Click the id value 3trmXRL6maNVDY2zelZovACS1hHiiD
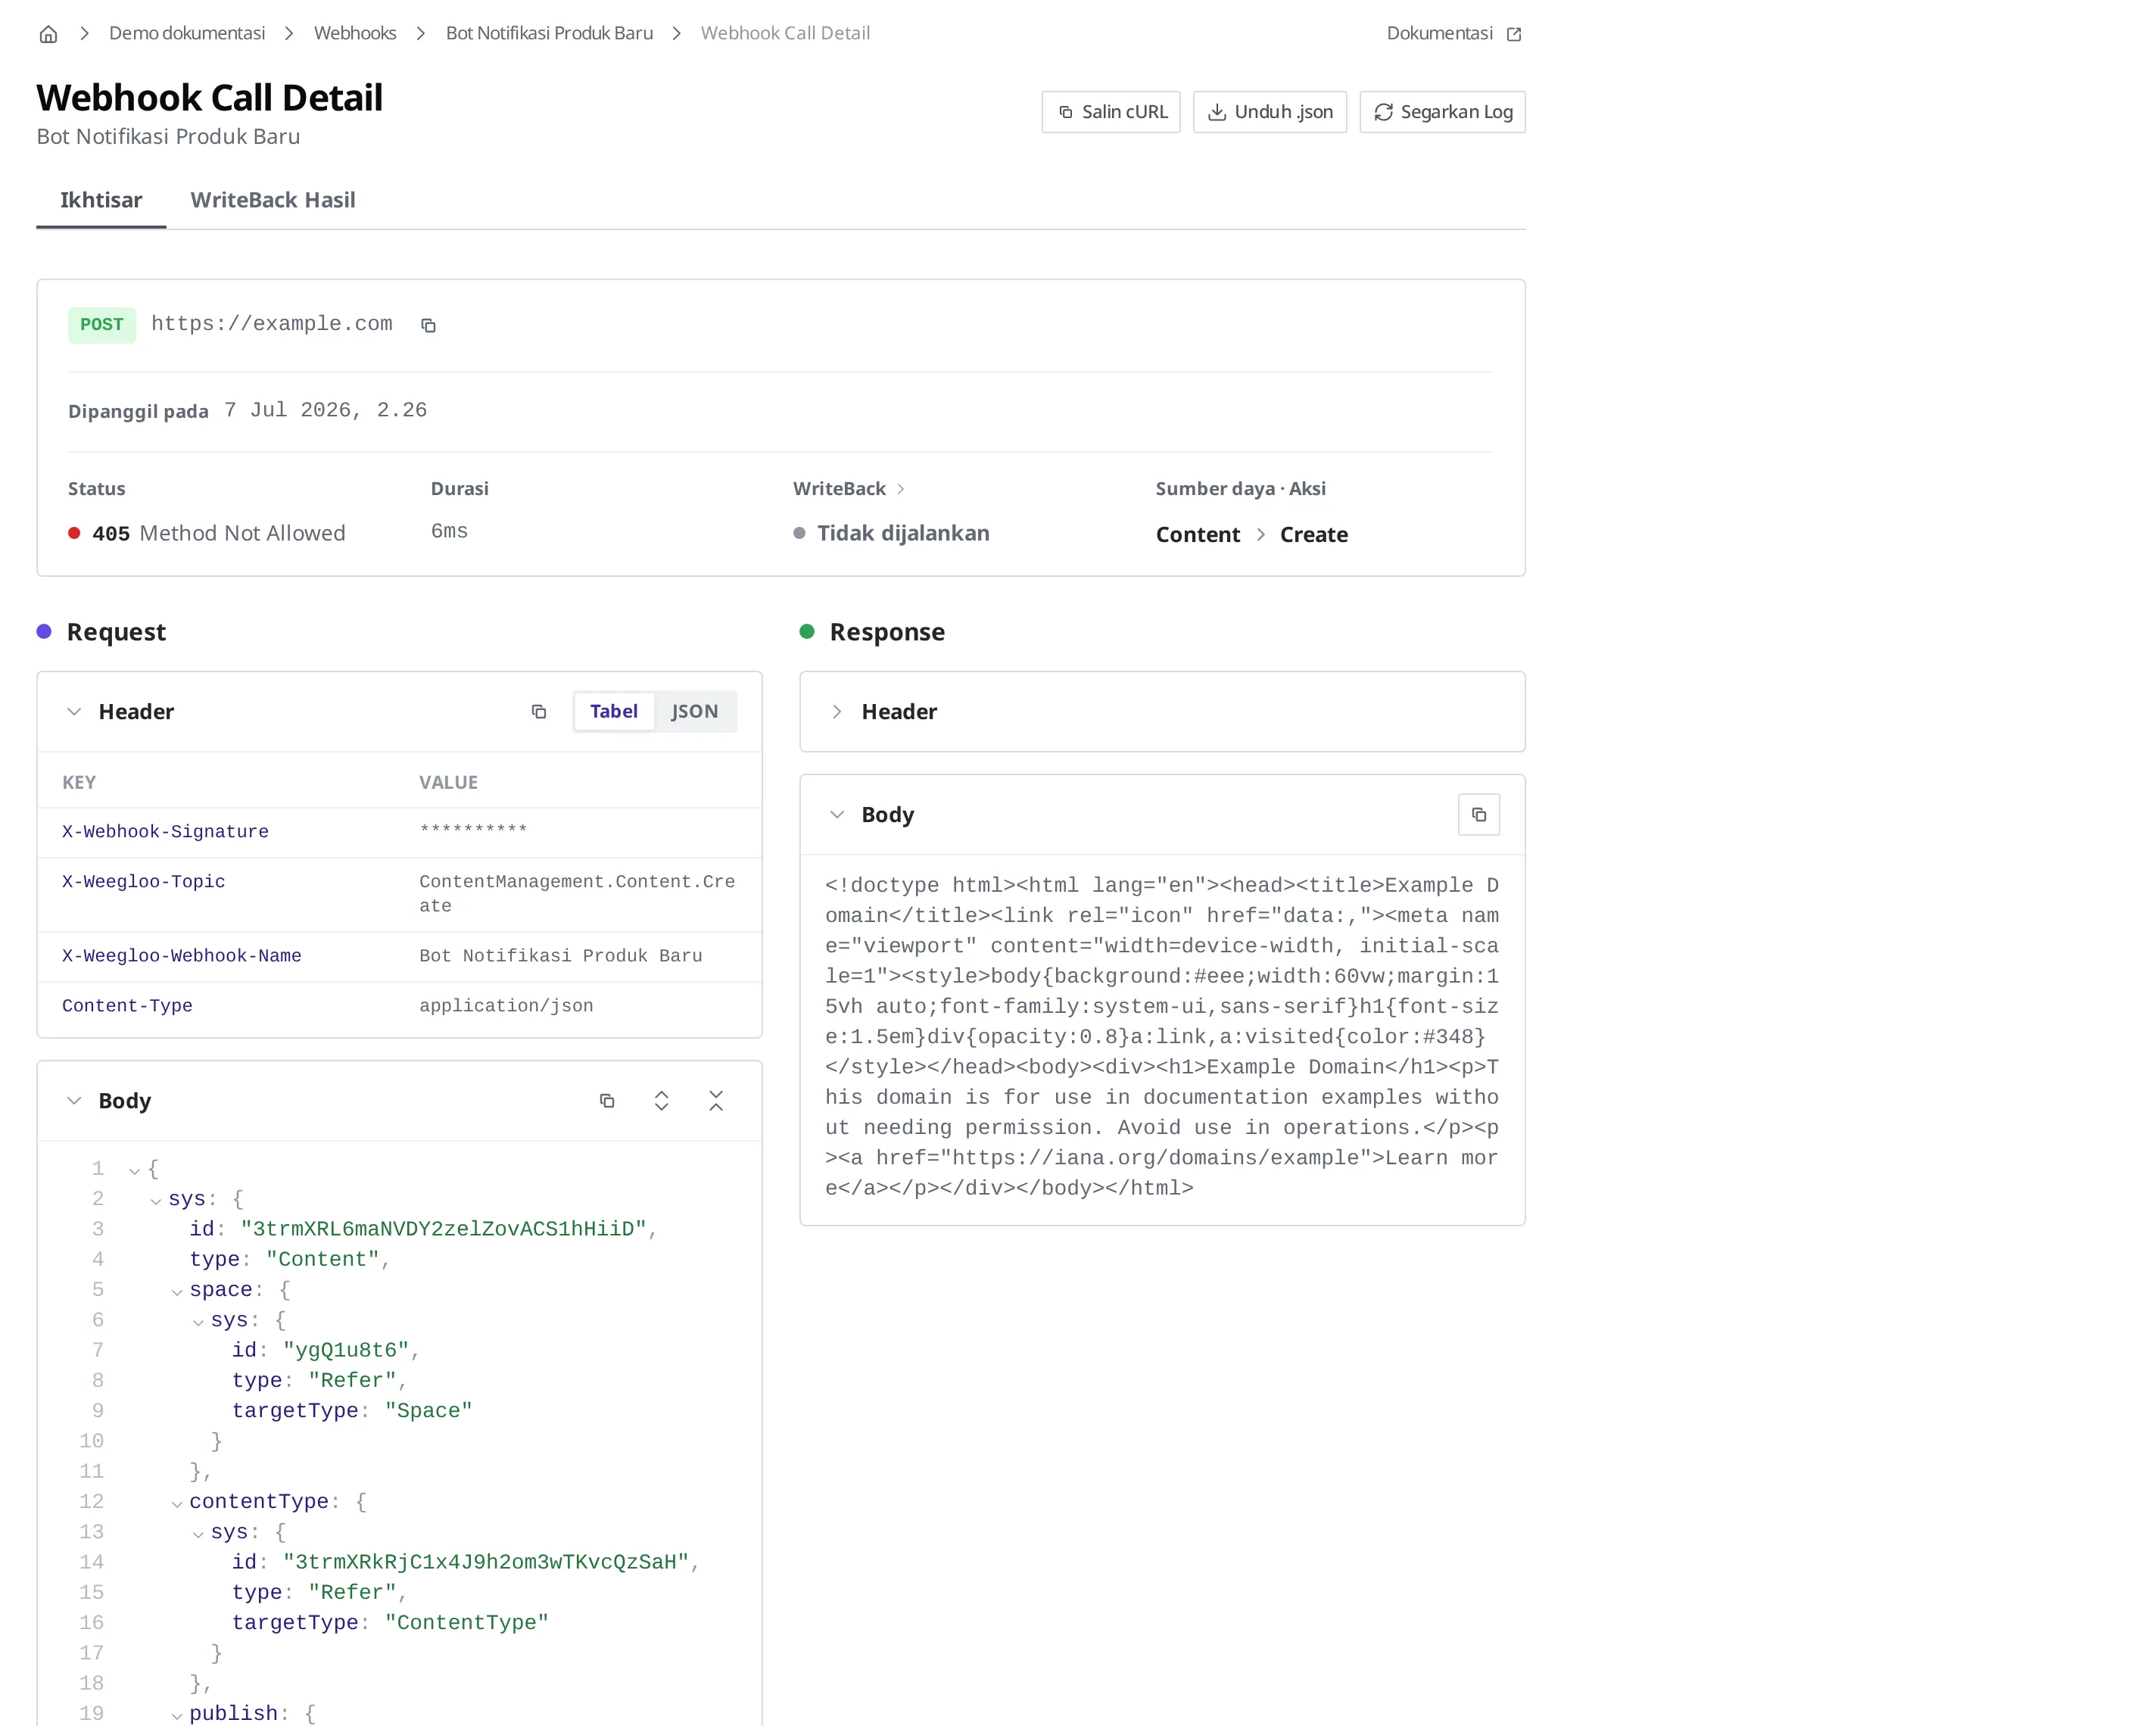 (443, 1229)
